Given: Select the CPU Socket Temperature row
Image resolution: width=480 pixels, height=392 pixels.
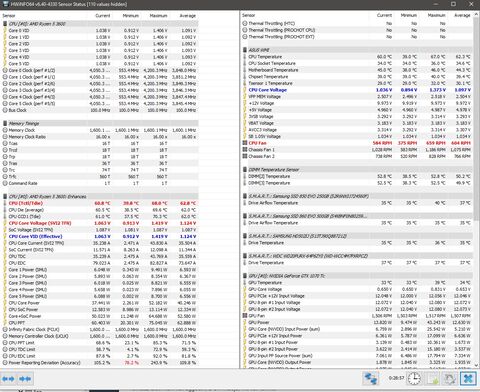Looking at the screenshot, I should pos(357,63).
